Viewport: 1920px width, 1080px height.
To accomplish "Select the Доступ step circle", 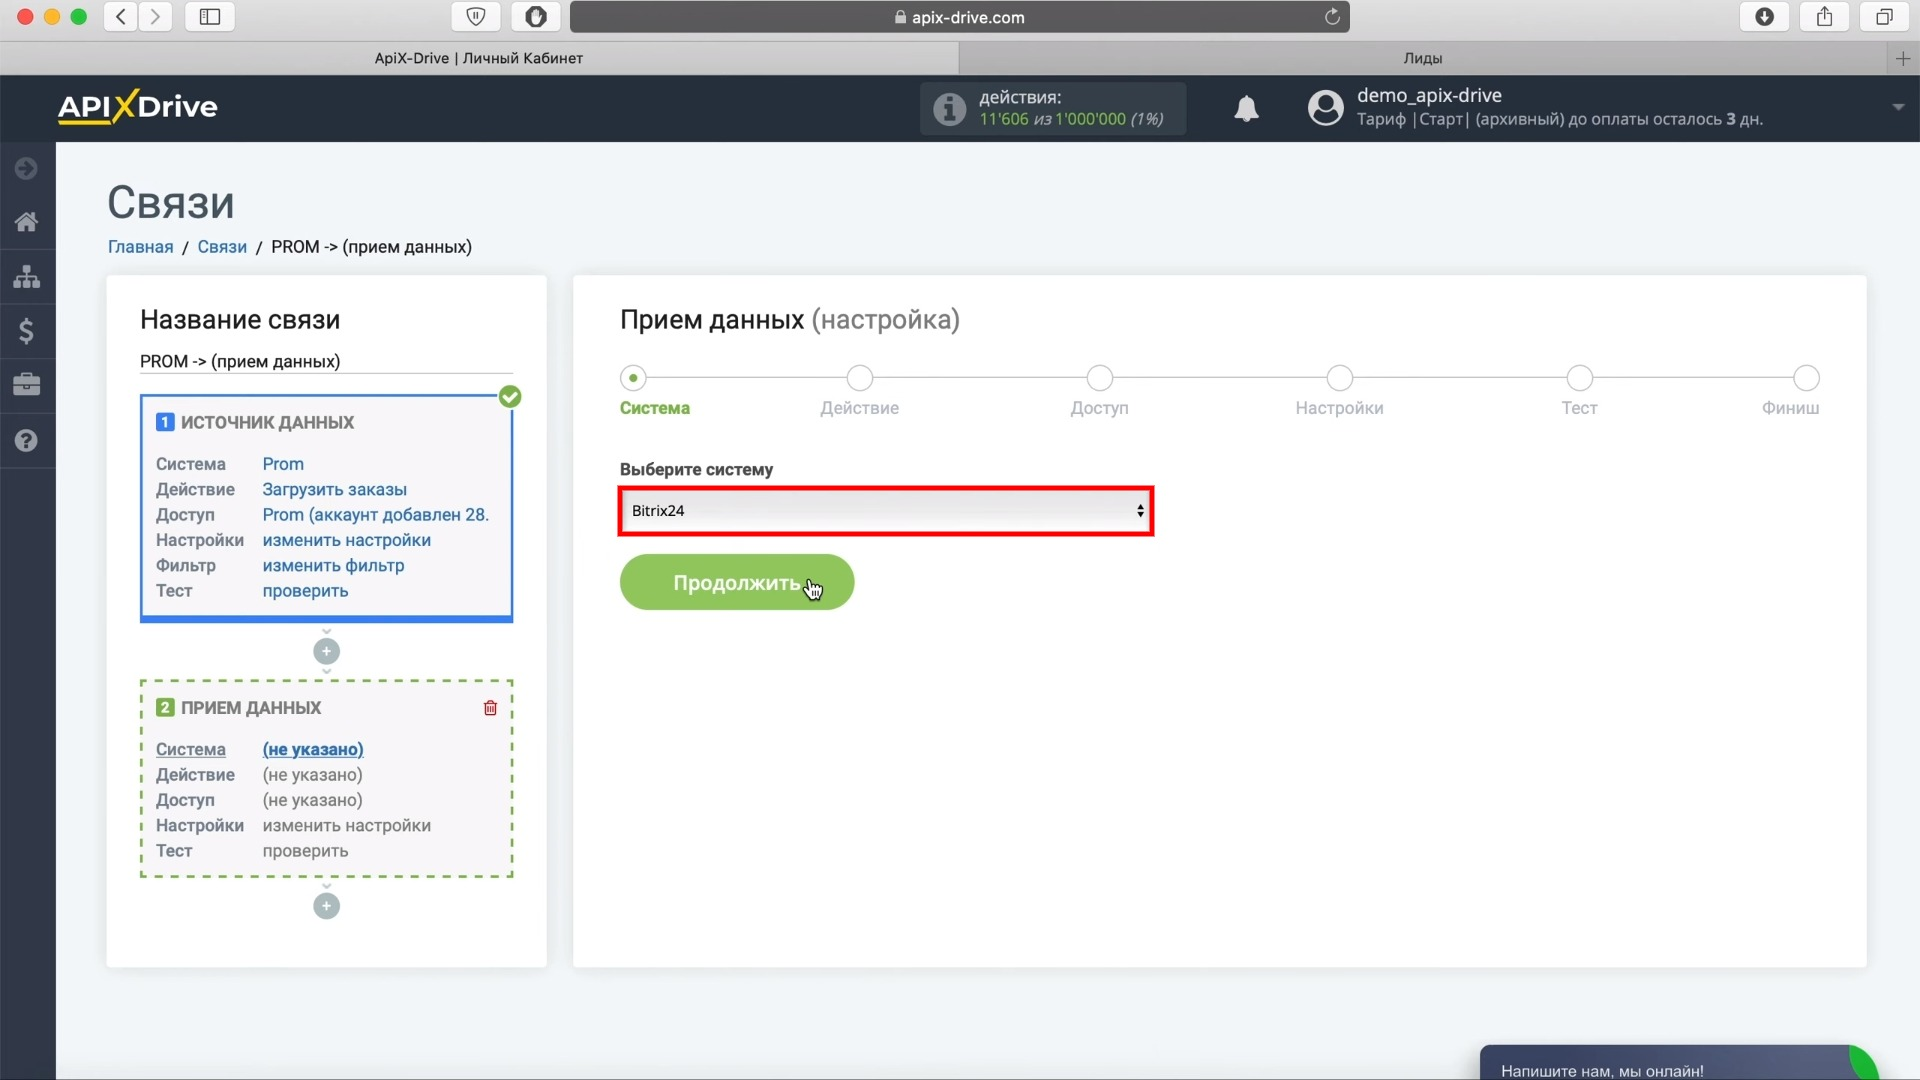I will pos(1100,378).
